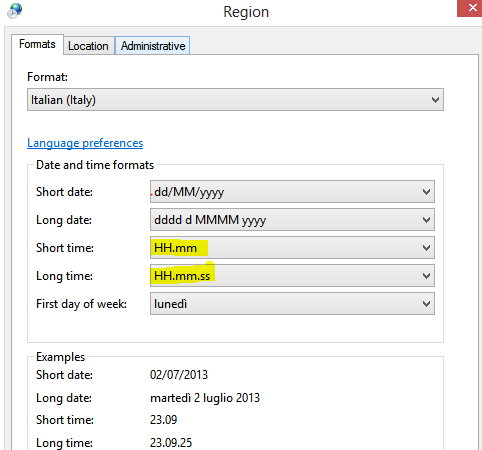Click example short date 02/07/2013

pyautogui.click(x=179, y=375)
